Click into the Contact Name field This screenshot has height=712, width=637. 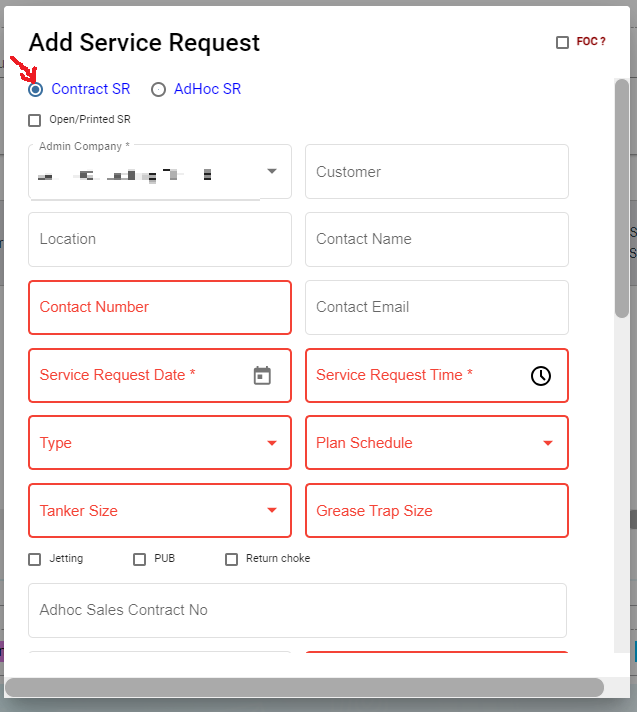coord(436,239)
